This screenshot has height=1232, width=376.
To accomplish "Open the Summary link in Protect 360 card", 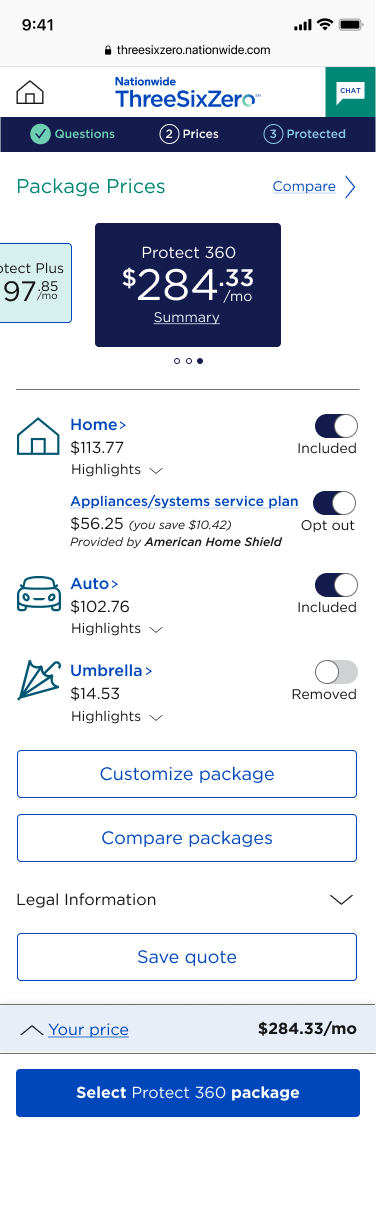I will (187, 317).
